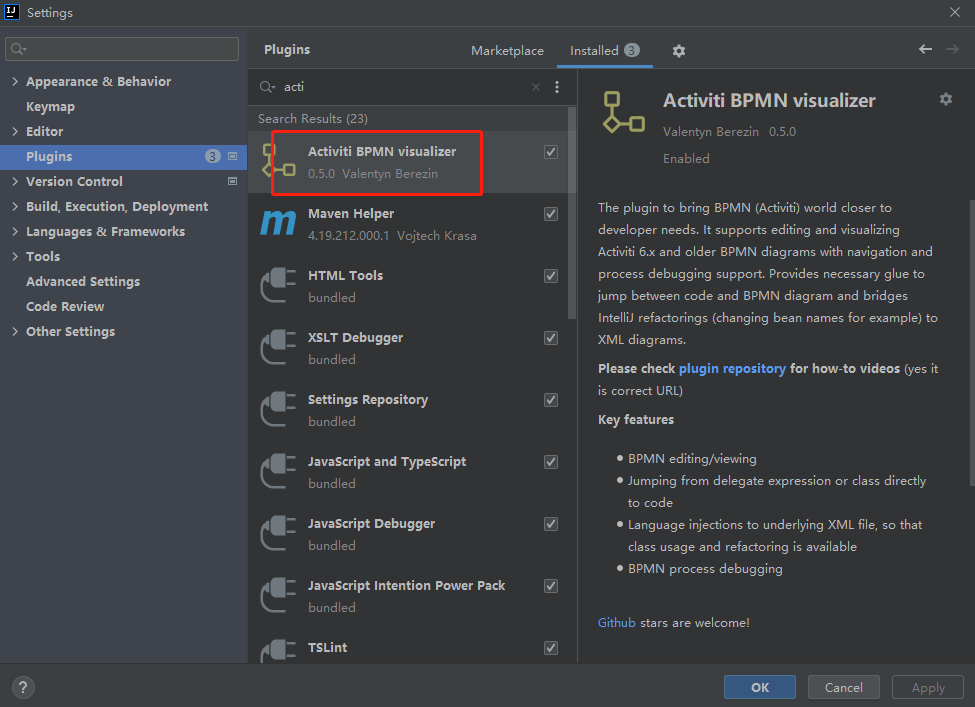975x707 pixels.
Task: Click the JavaScript Intention Power Pack icon
Action: (278, 595)
